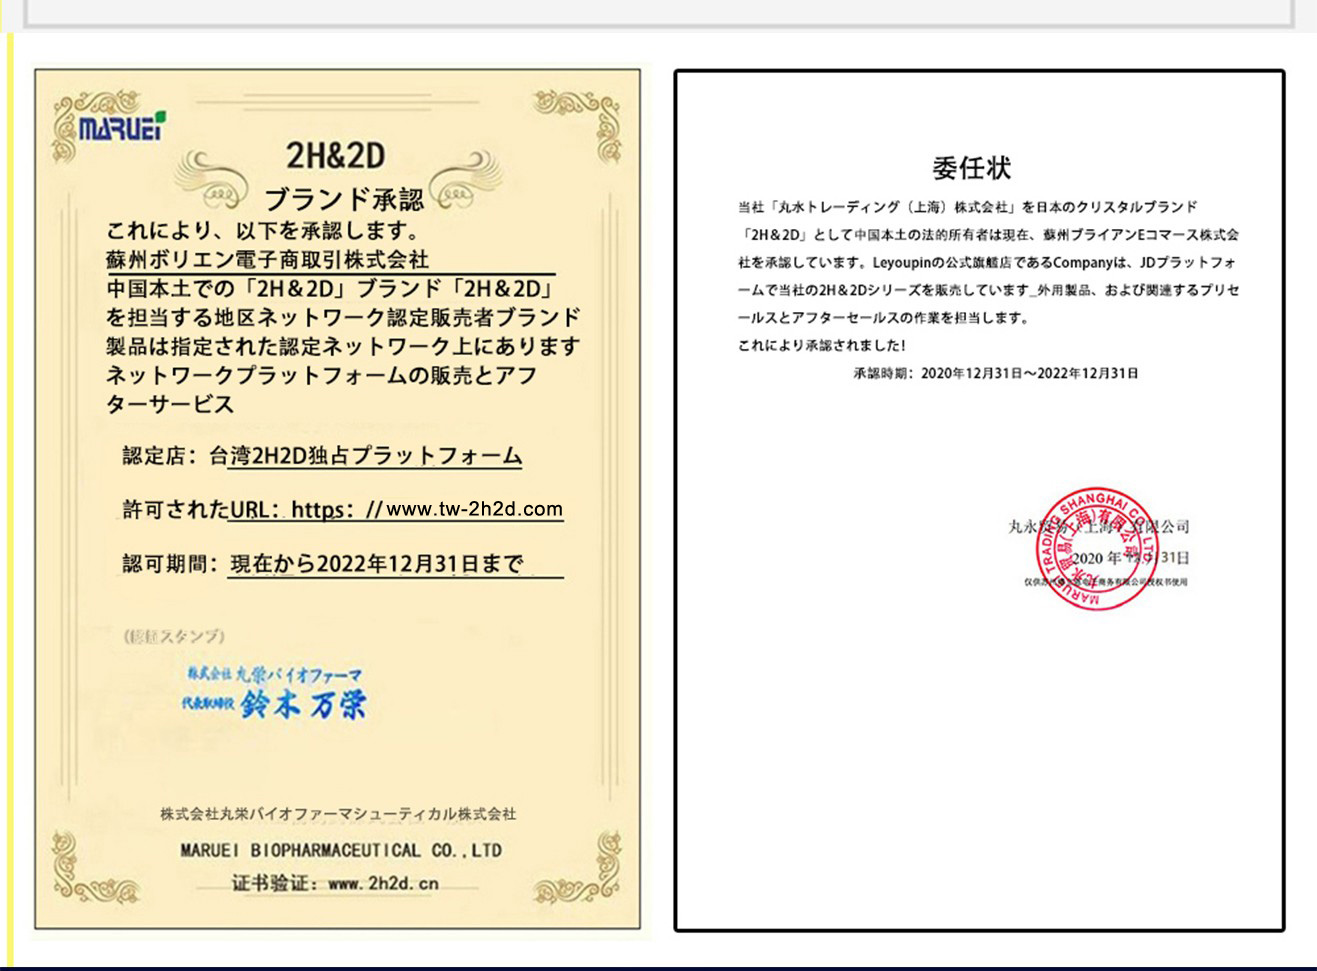Select the "承認時期: 2020年12月31日~2022年12月31日" line
Image resolution: width=1317 pixels, height=971 pixels.
click(996, 373)
